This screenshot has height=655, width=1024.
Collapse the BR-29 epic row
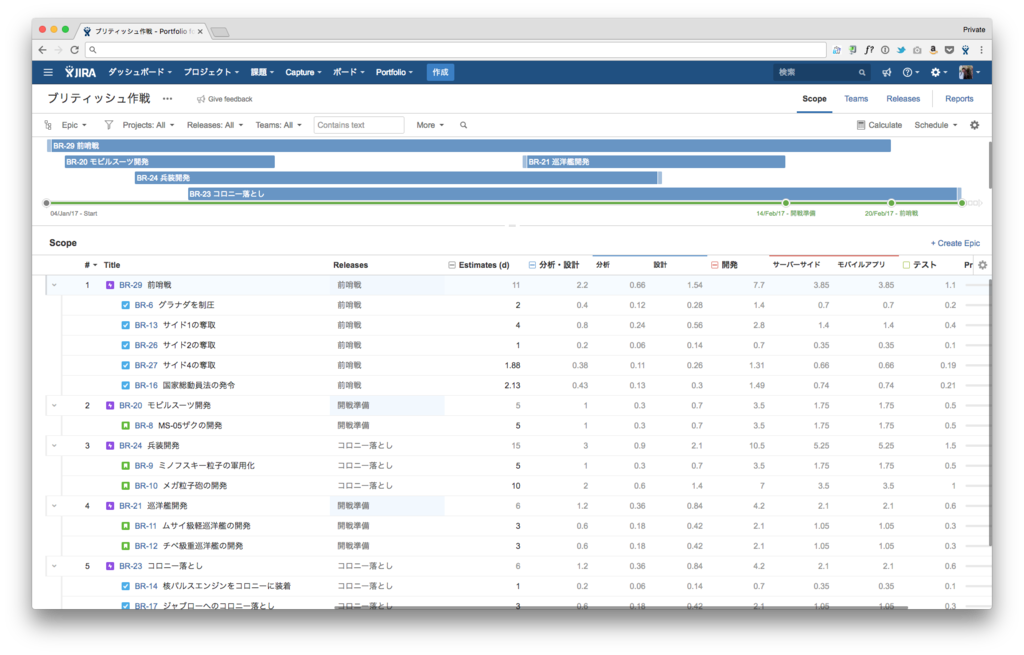[54, 285]
